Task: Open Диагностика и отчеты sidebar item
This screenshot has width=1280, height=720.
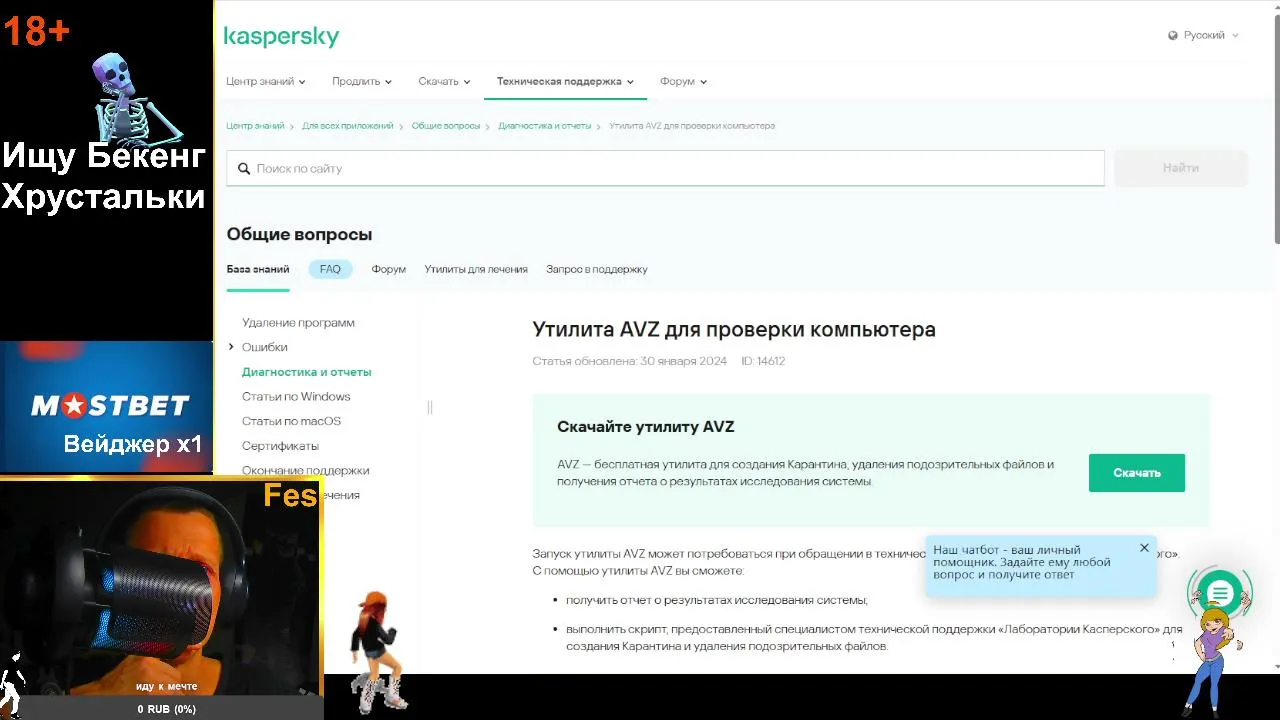Action: 307,372
